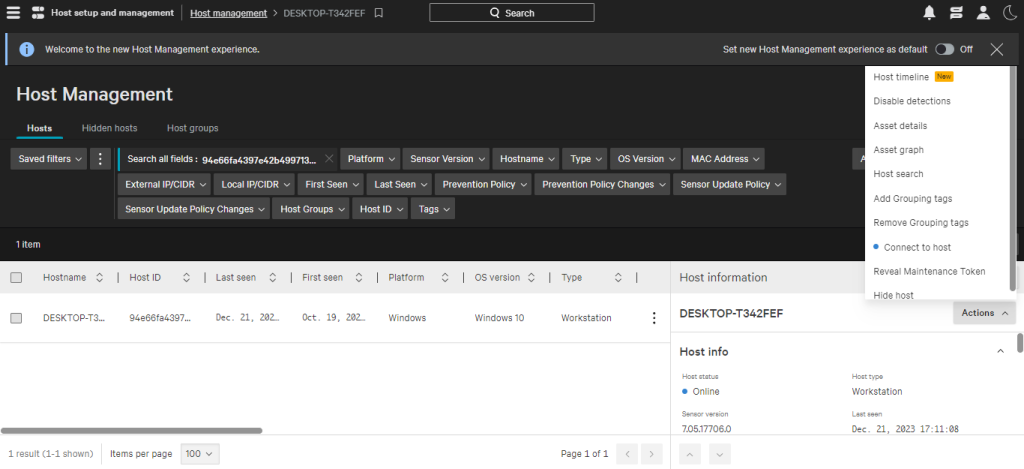Show next host with down chevron
This screenshot has width=1024, height=469.
point(720,453)
